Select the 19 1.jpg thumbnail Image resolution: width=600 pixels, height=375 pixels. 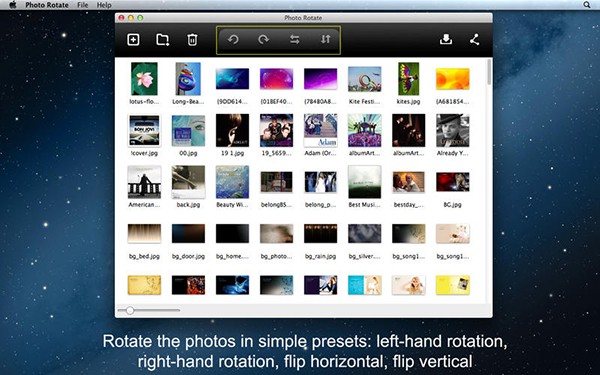tap(232, 130)
